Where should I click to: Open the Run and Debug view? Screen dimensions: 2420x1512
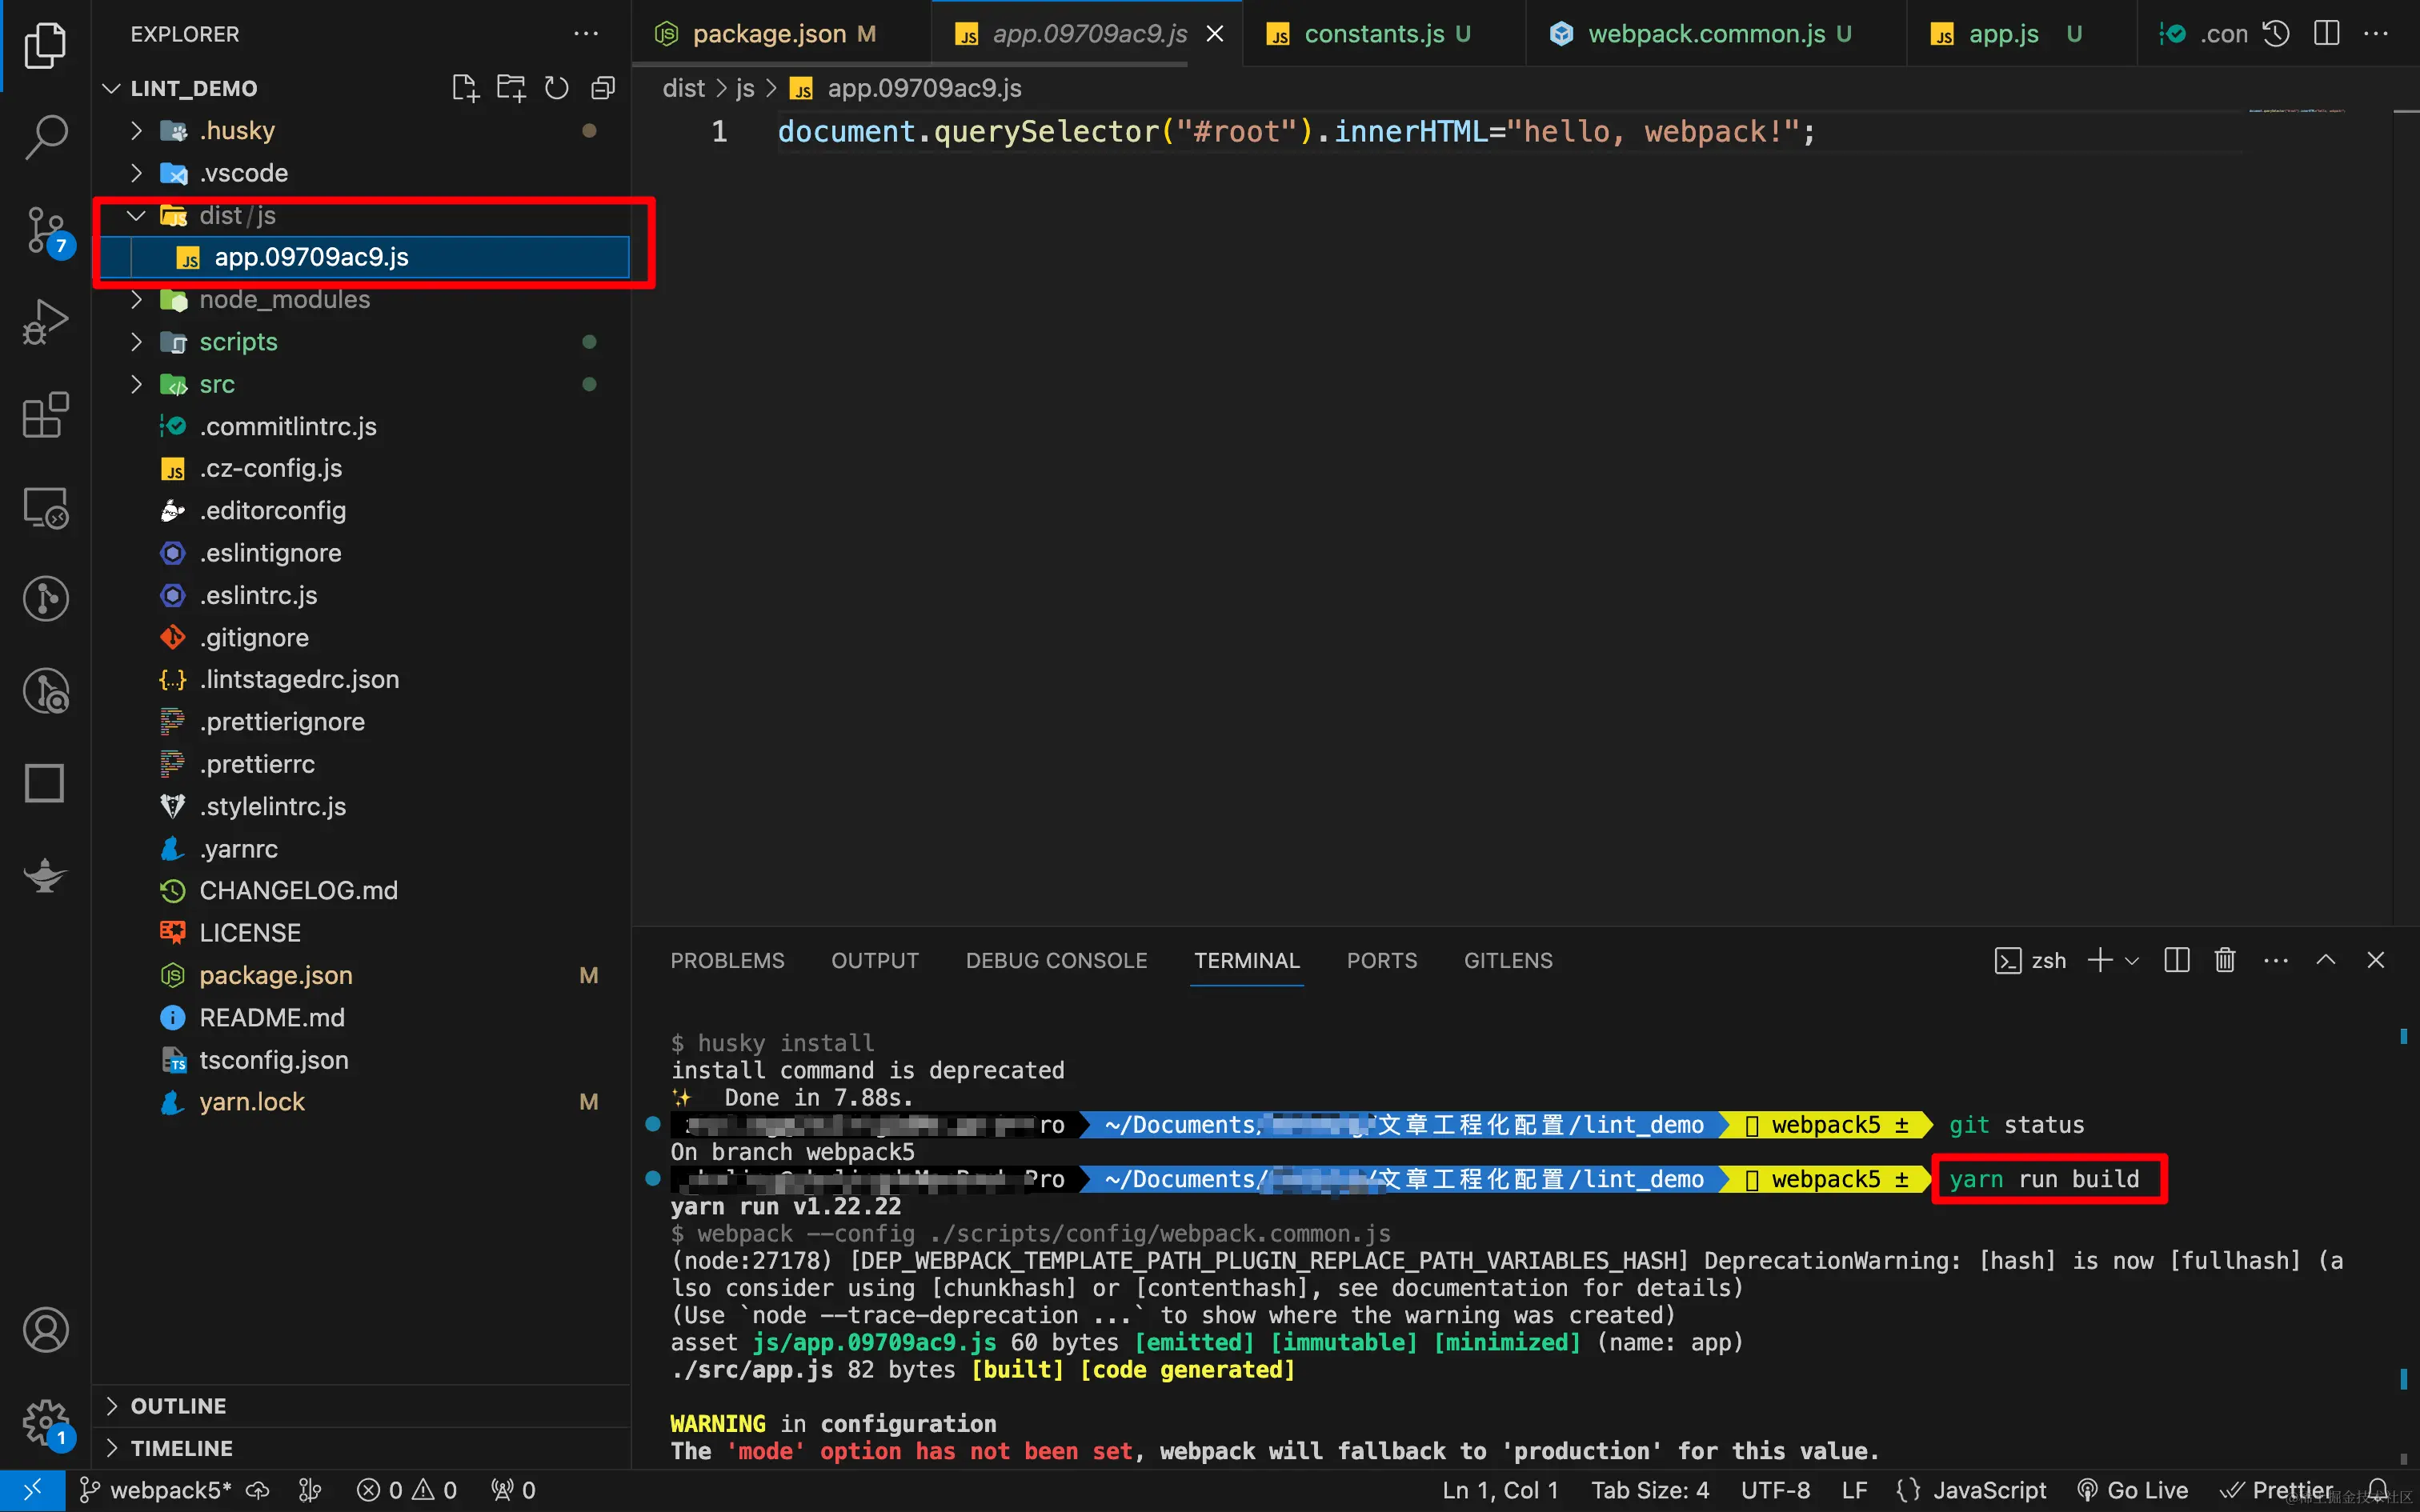45,322
